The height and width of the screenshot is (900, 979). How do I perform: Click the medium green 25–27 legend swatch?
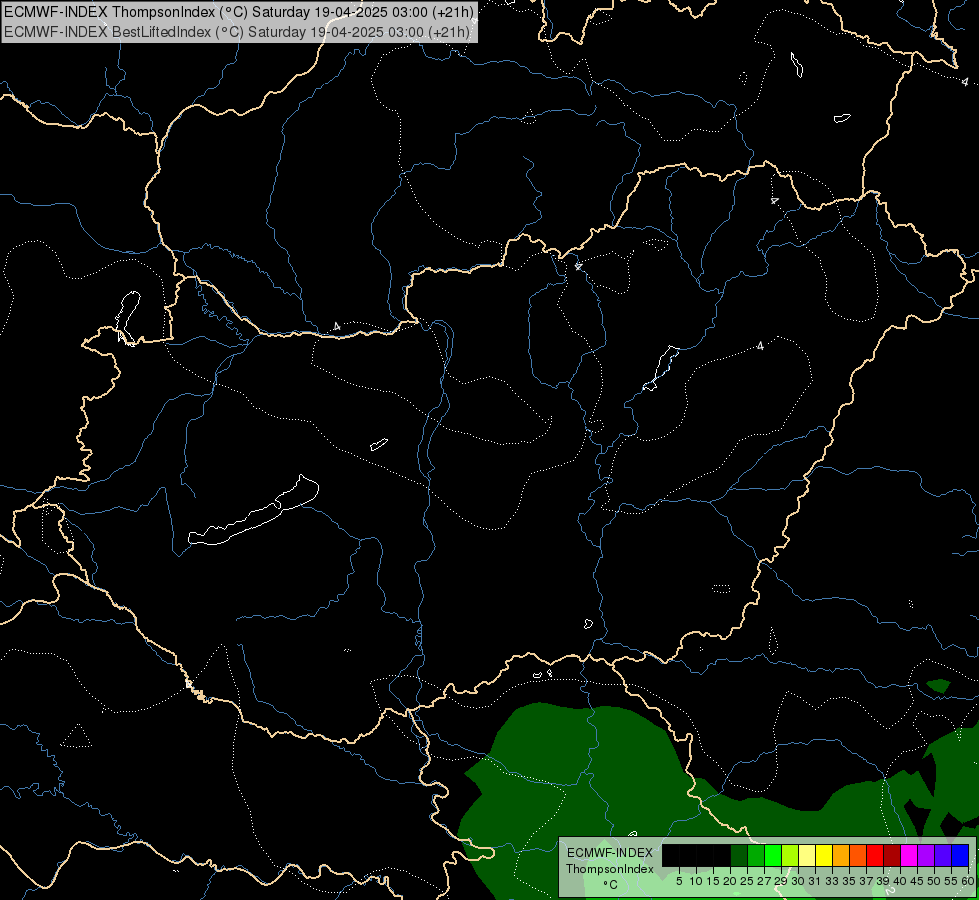[x=756, y=855]
